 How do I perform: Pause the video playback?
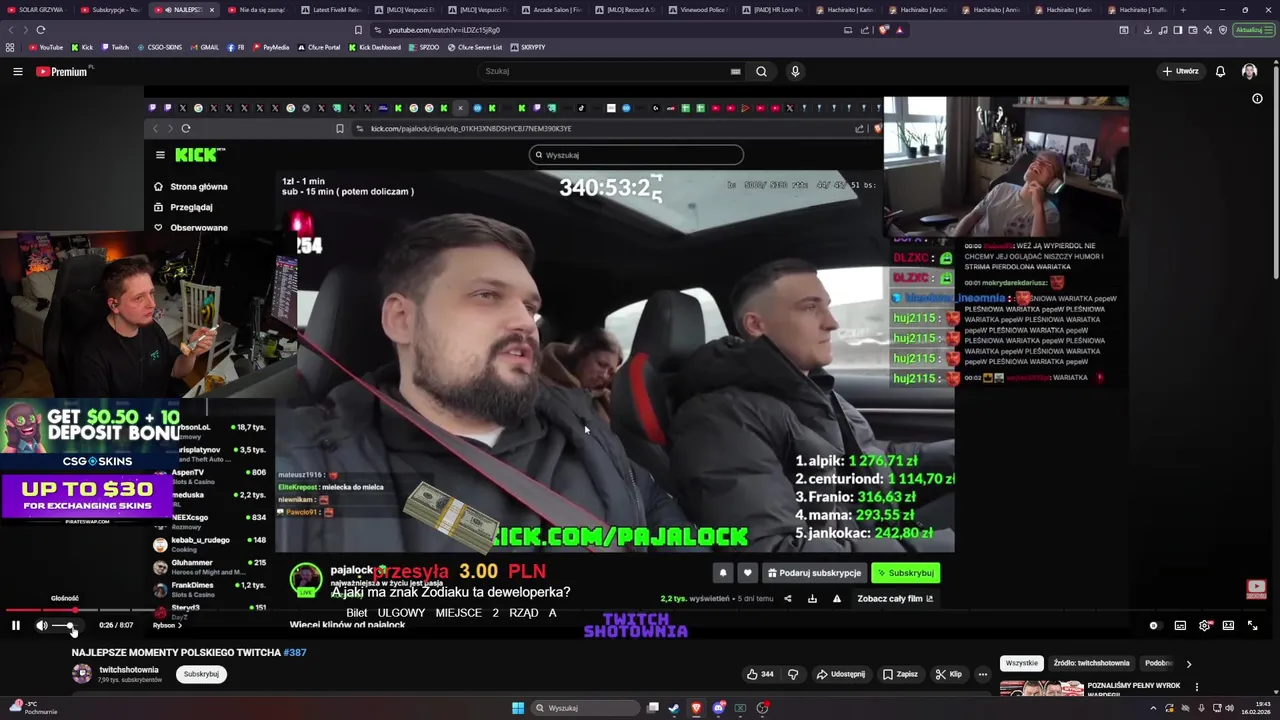15,625
